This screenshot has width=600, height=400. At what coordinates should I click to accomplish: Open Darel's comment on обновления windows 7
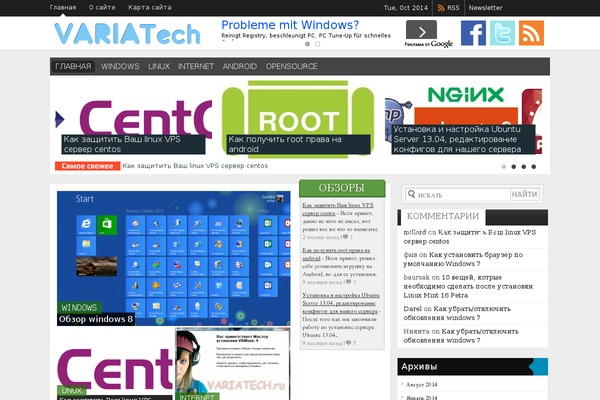(457, 313)
